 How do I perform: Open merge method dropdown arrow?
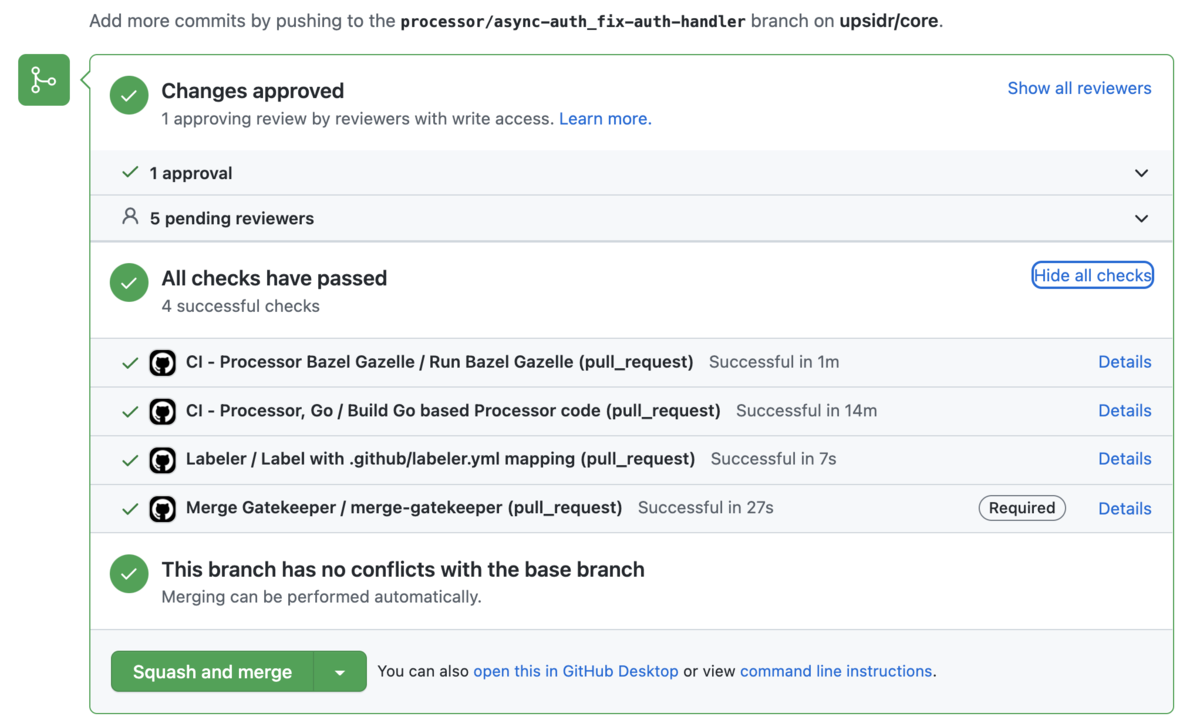pos(340,672)
